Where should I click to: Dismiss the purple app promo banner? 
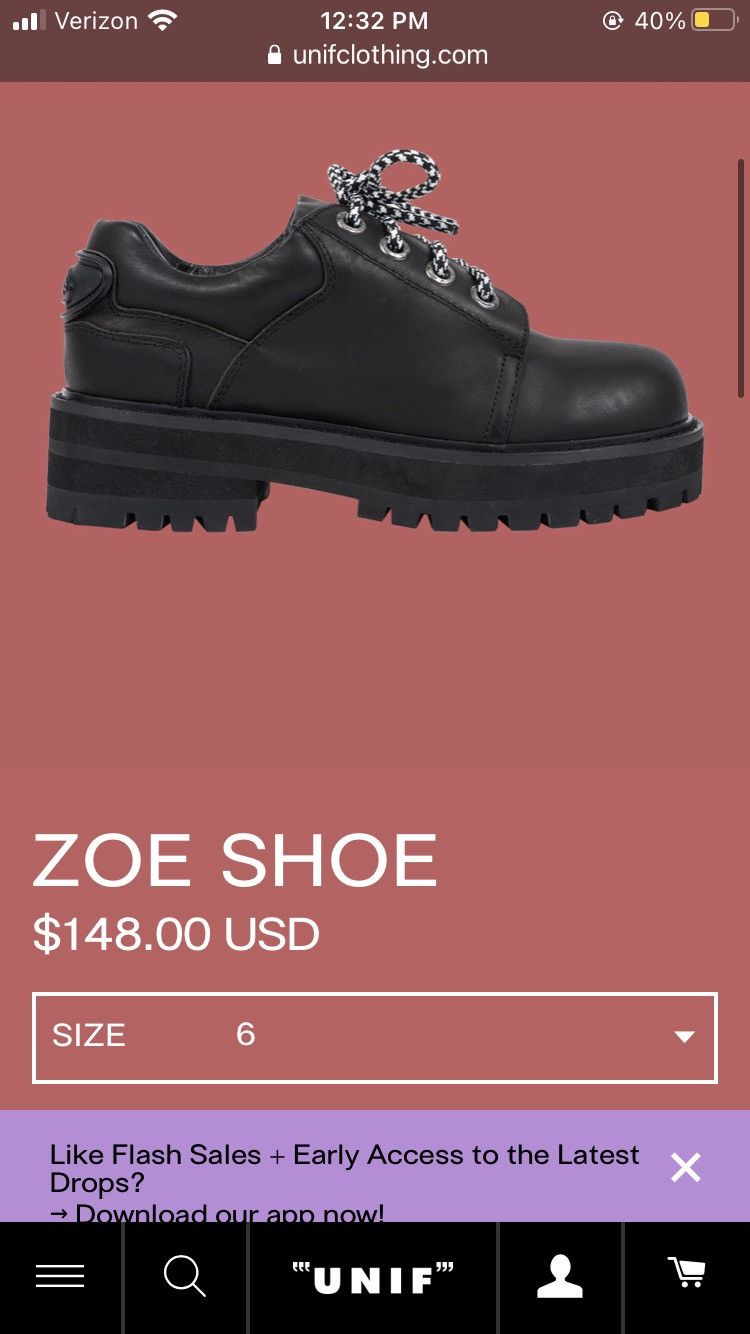click(x=686, y=1167)
